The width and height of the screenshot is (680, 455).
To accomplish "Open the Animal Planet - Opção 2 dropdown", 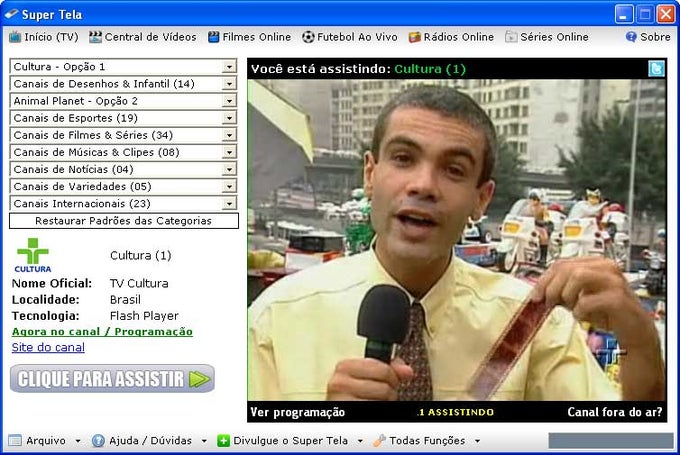I will click(229, 101).
